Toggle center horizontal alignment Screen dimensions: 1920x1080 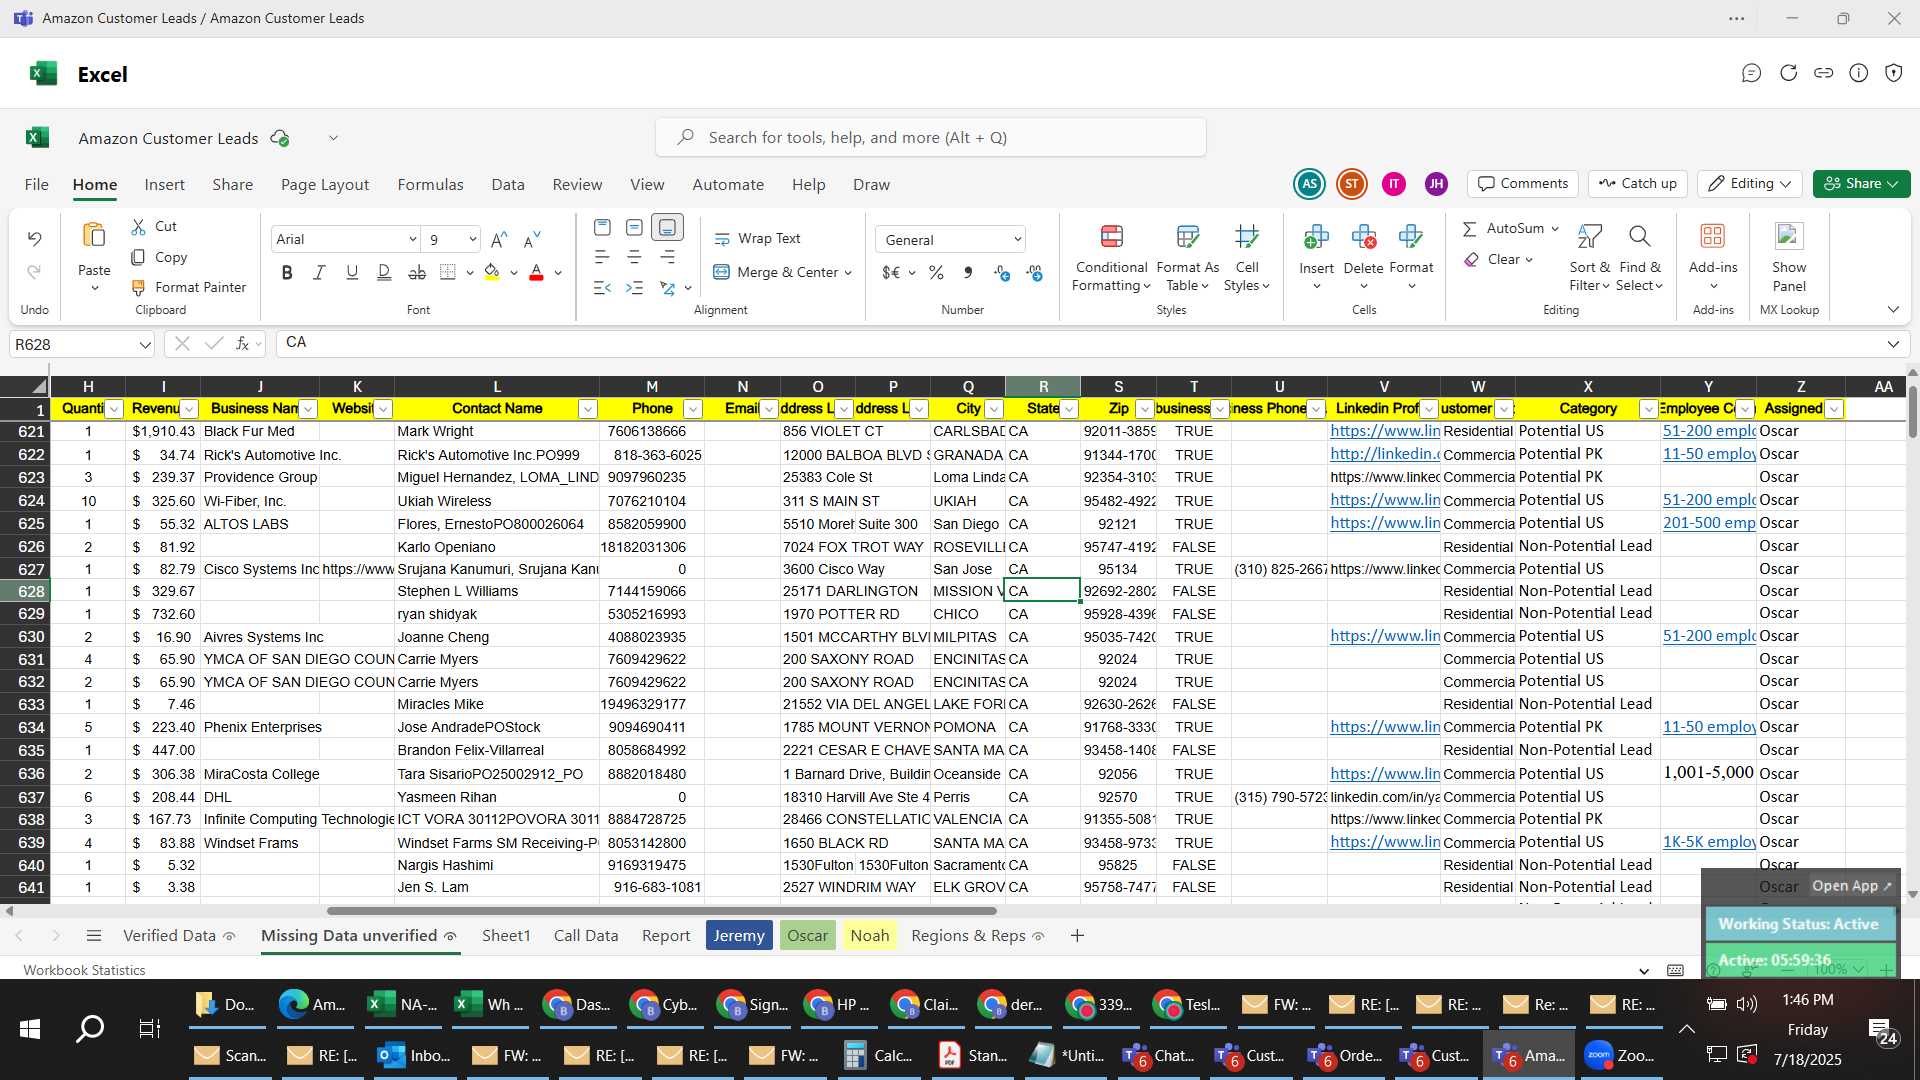[634, 257]
